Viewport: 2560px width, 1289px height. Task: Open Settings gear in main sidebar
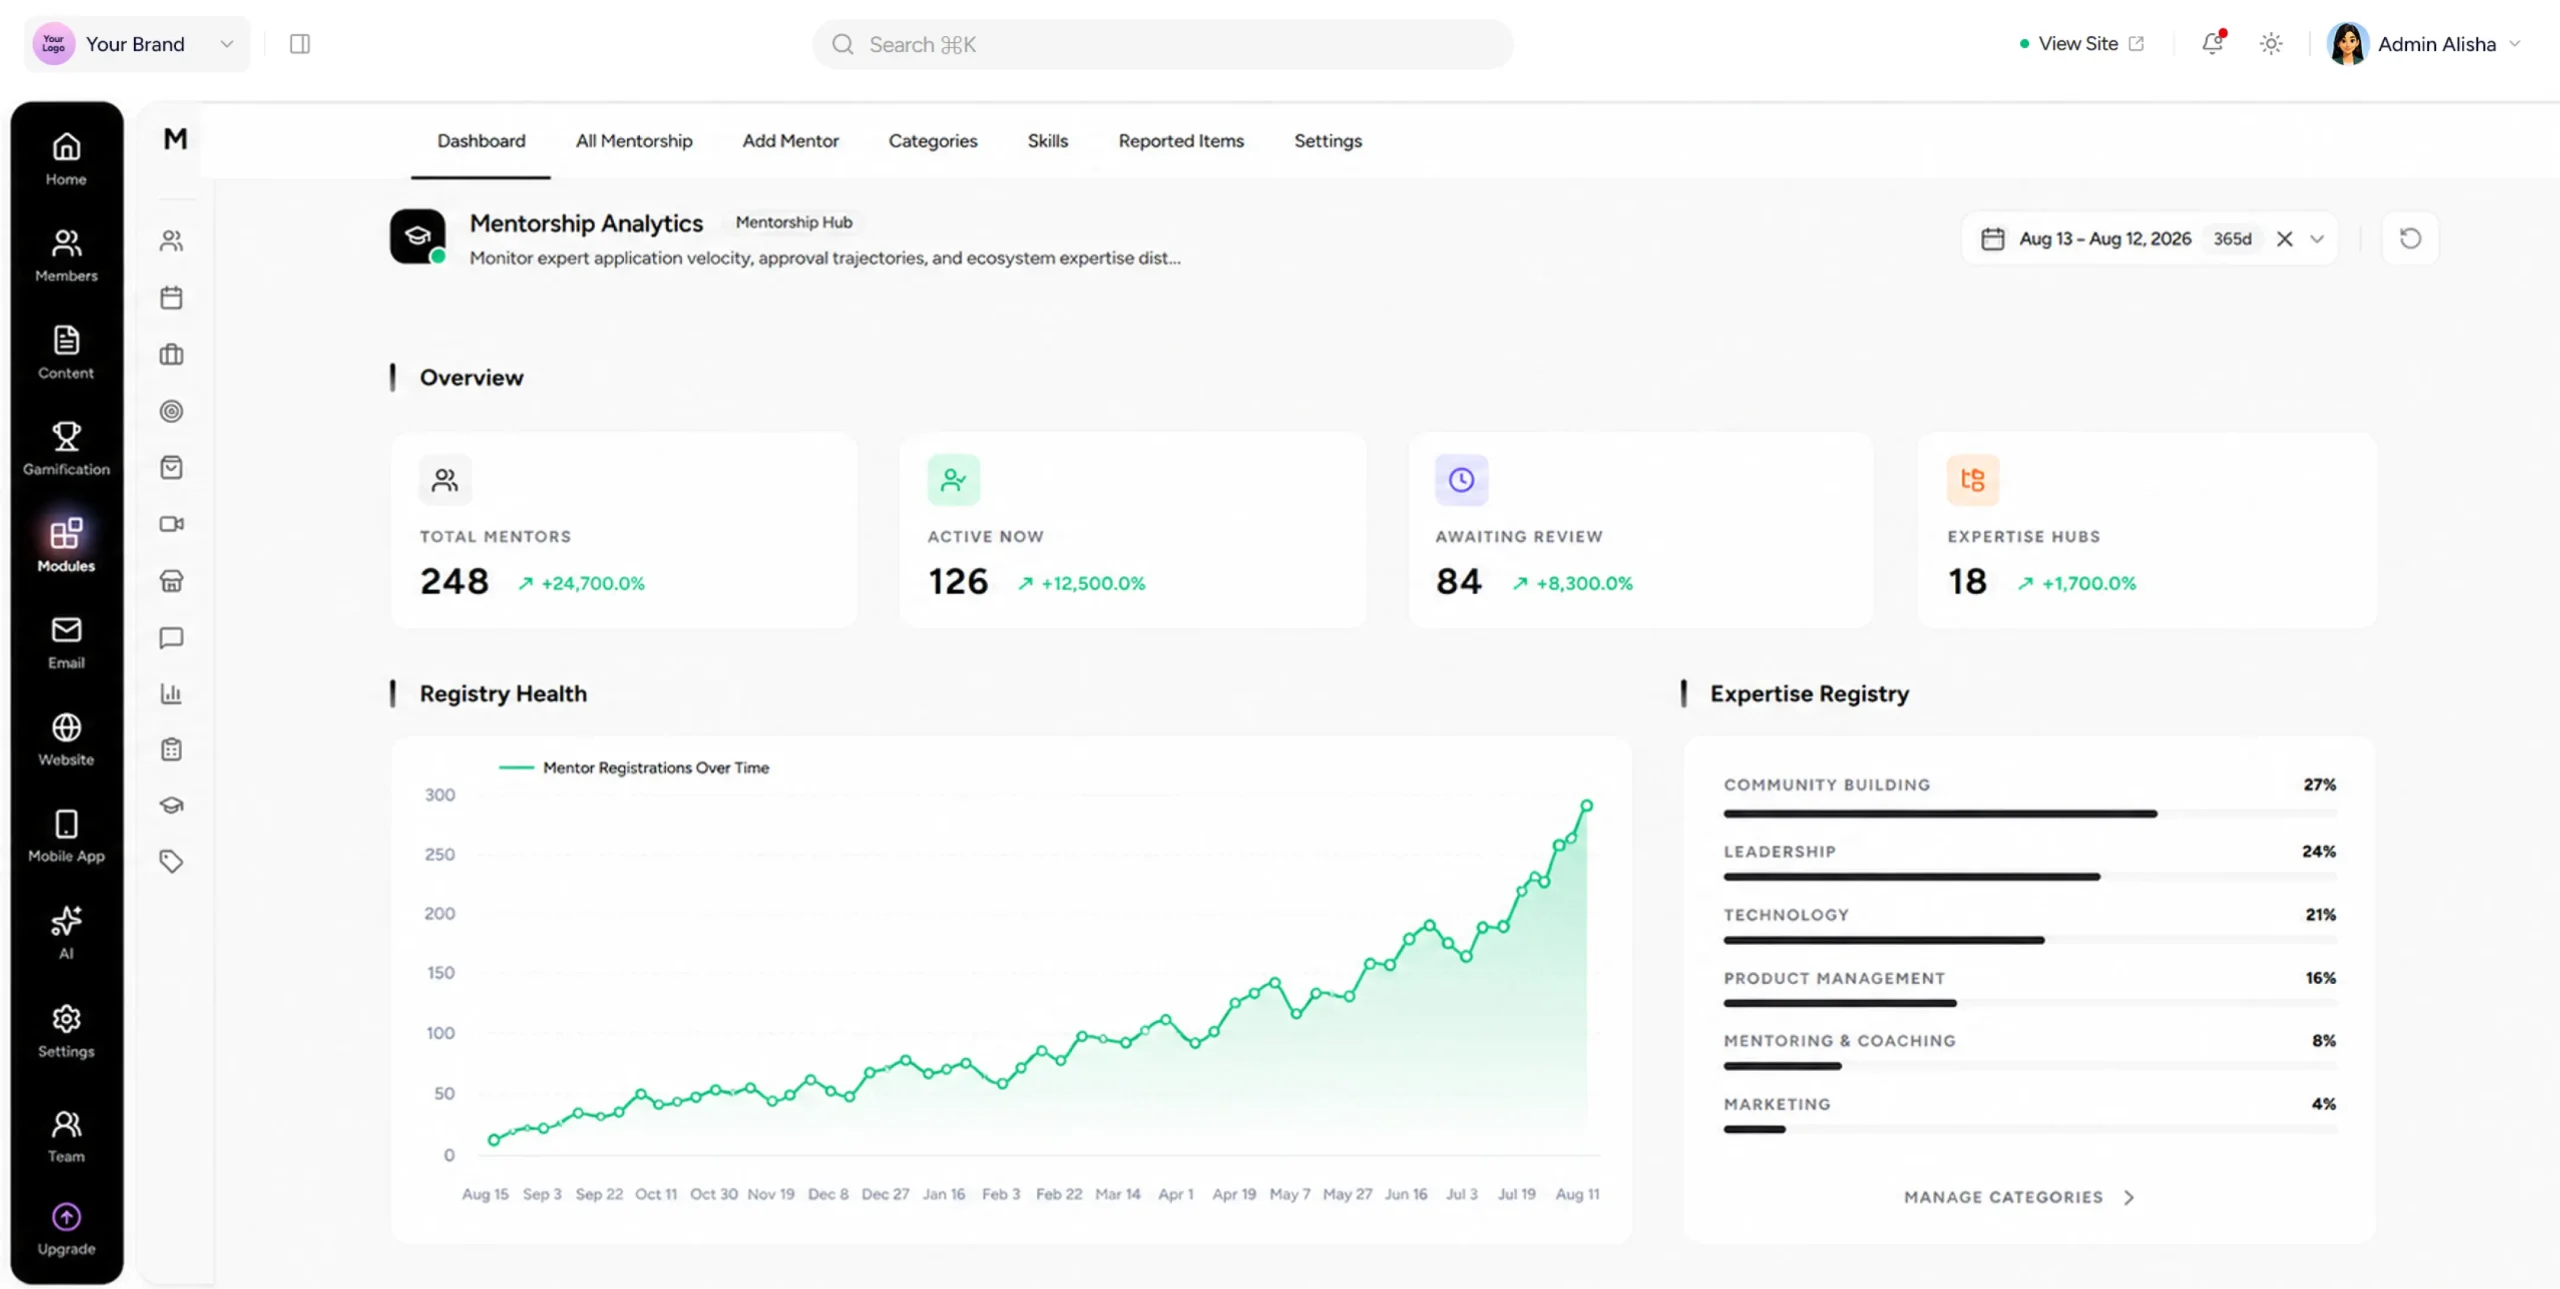point(66,1030)
